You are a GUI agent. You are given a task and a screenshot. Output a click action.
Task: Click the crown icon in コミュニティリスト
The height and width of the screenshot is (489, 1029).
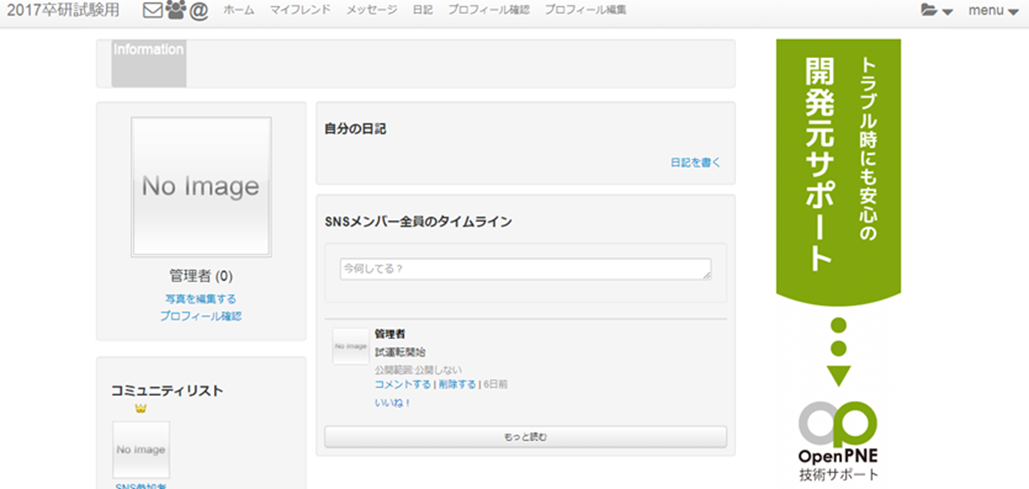coord(140,408)
